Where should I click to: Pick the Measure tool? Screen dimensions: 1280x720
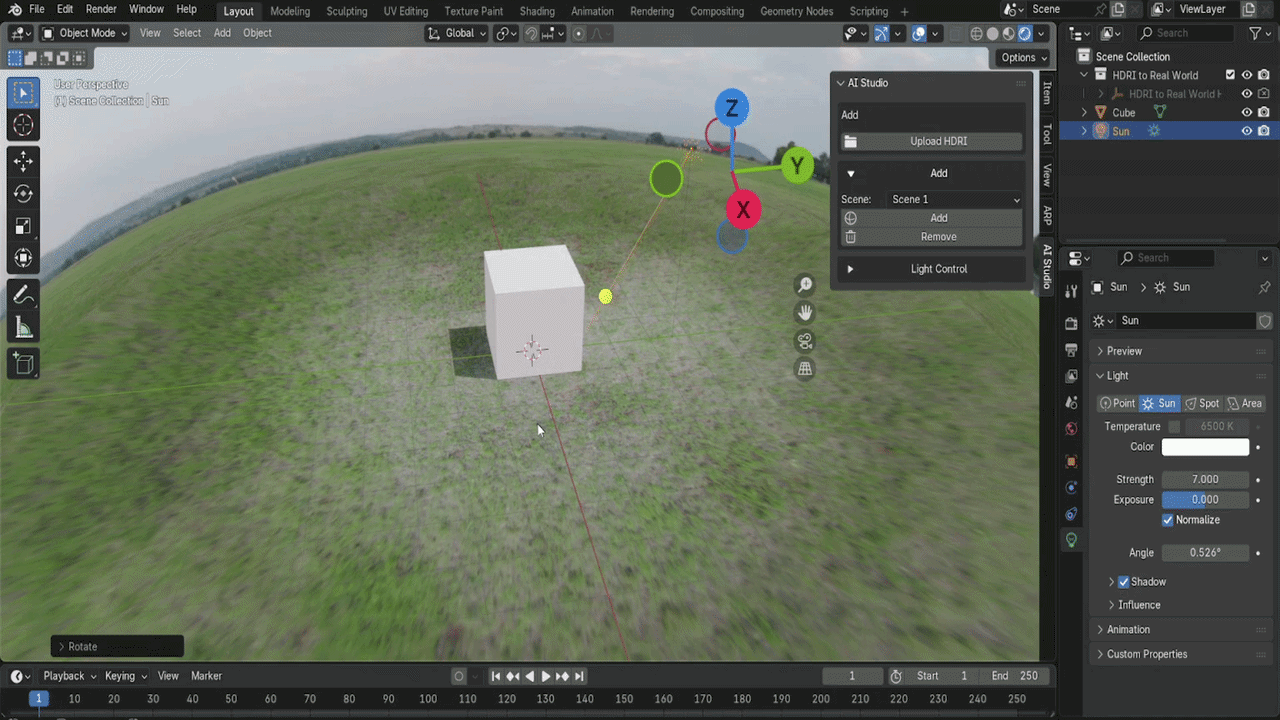tap(23, 328)
